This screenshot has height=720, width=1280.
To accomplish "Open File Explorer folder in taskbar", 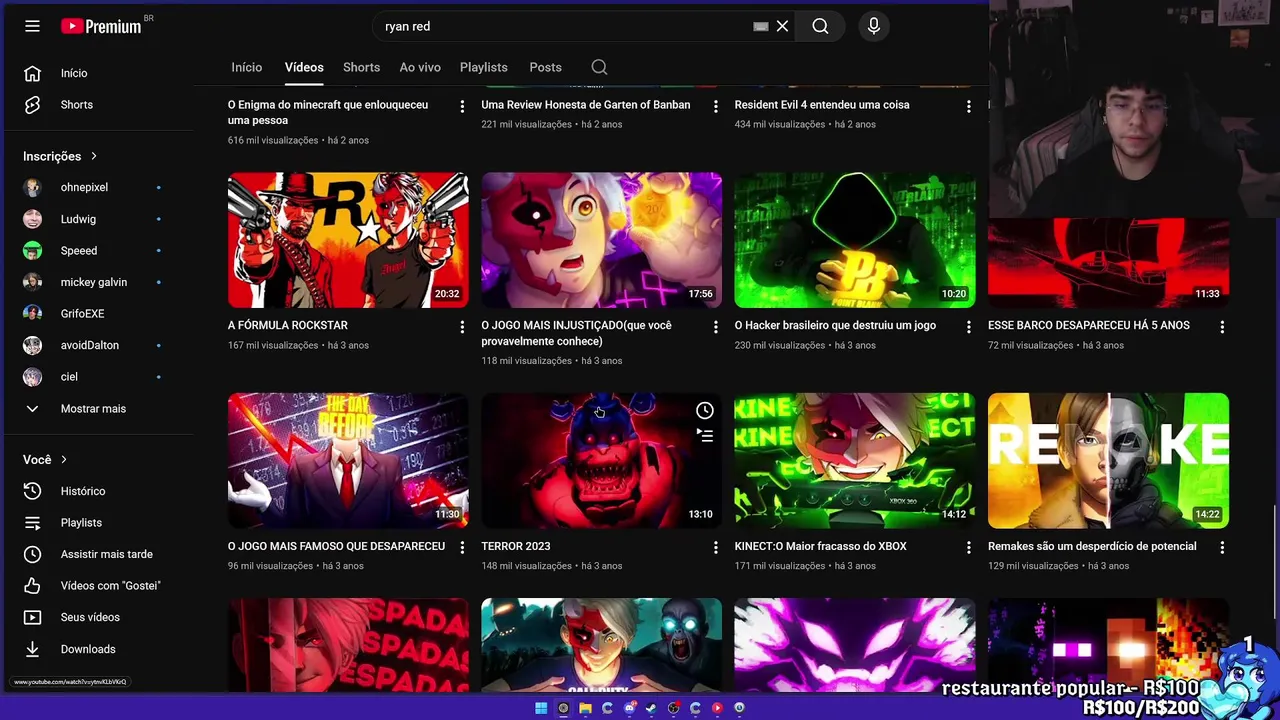I will coord(585,708).
